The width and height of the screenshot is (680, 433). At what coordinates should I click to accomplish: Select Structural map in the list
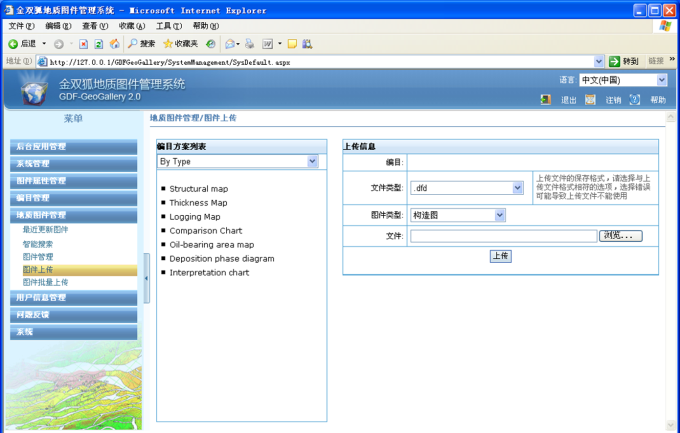[x=198, y=189]
